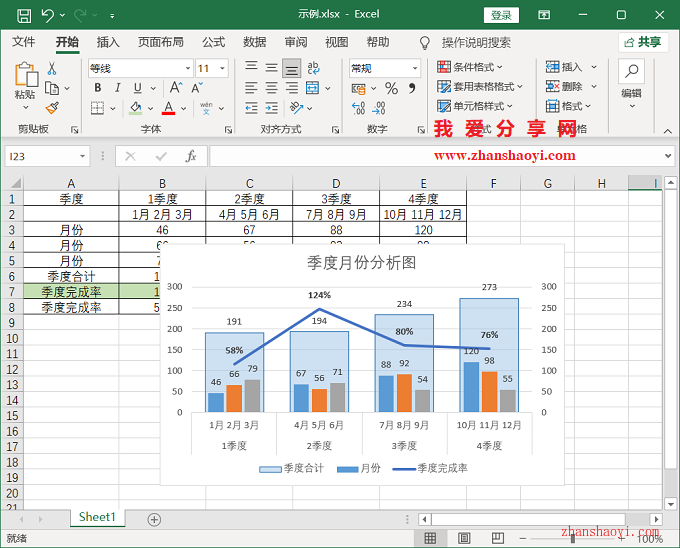The height and width of the screenshot is (548, 680).
Task: Open the number format dropdown 常规
Action: click(415, 68)
